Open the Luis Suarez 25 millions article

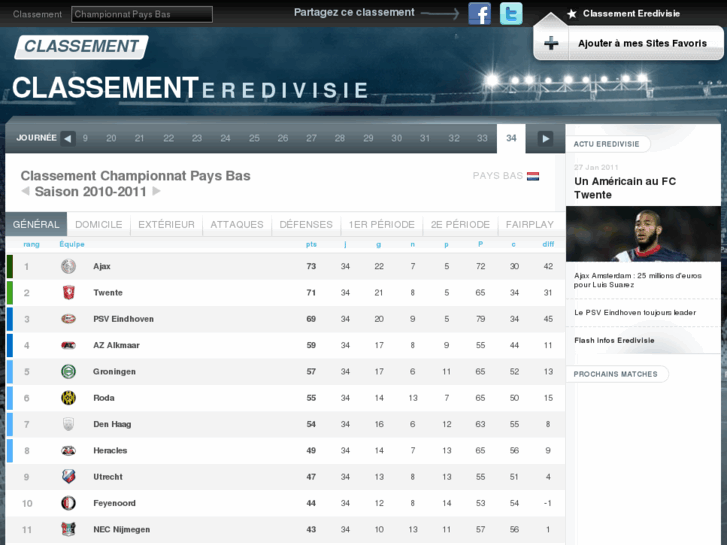coord(638,280)
